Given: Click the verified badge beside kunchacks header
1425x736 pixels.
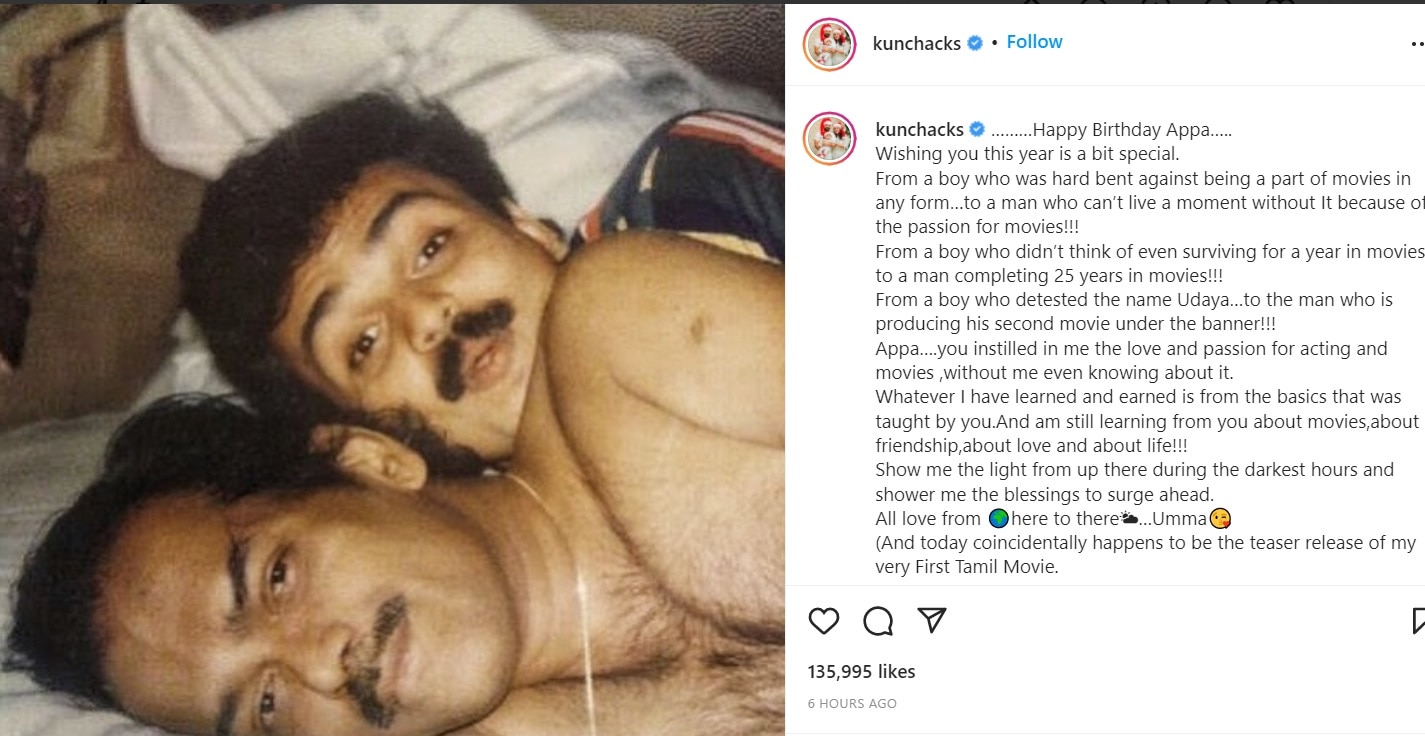Looking at the screenshot, I should 973,42.
